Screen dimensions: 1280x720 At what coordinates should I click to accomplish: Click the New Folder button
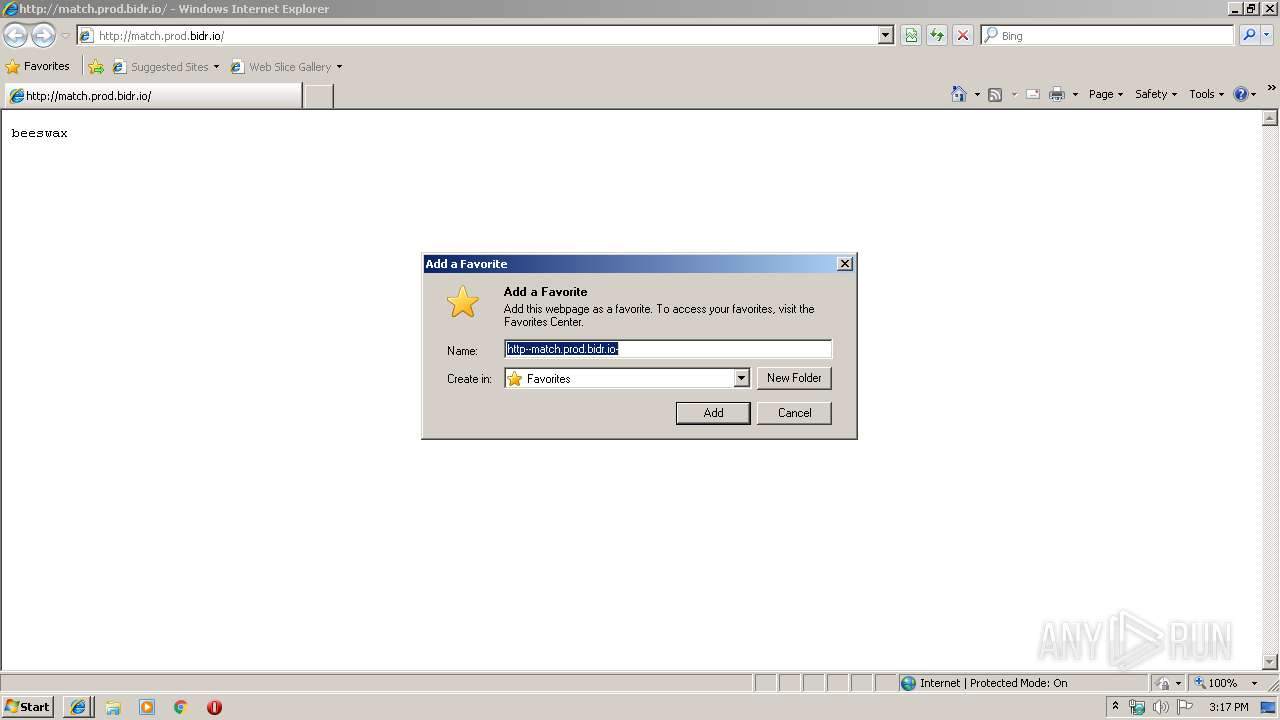click(x=794, y=378)
